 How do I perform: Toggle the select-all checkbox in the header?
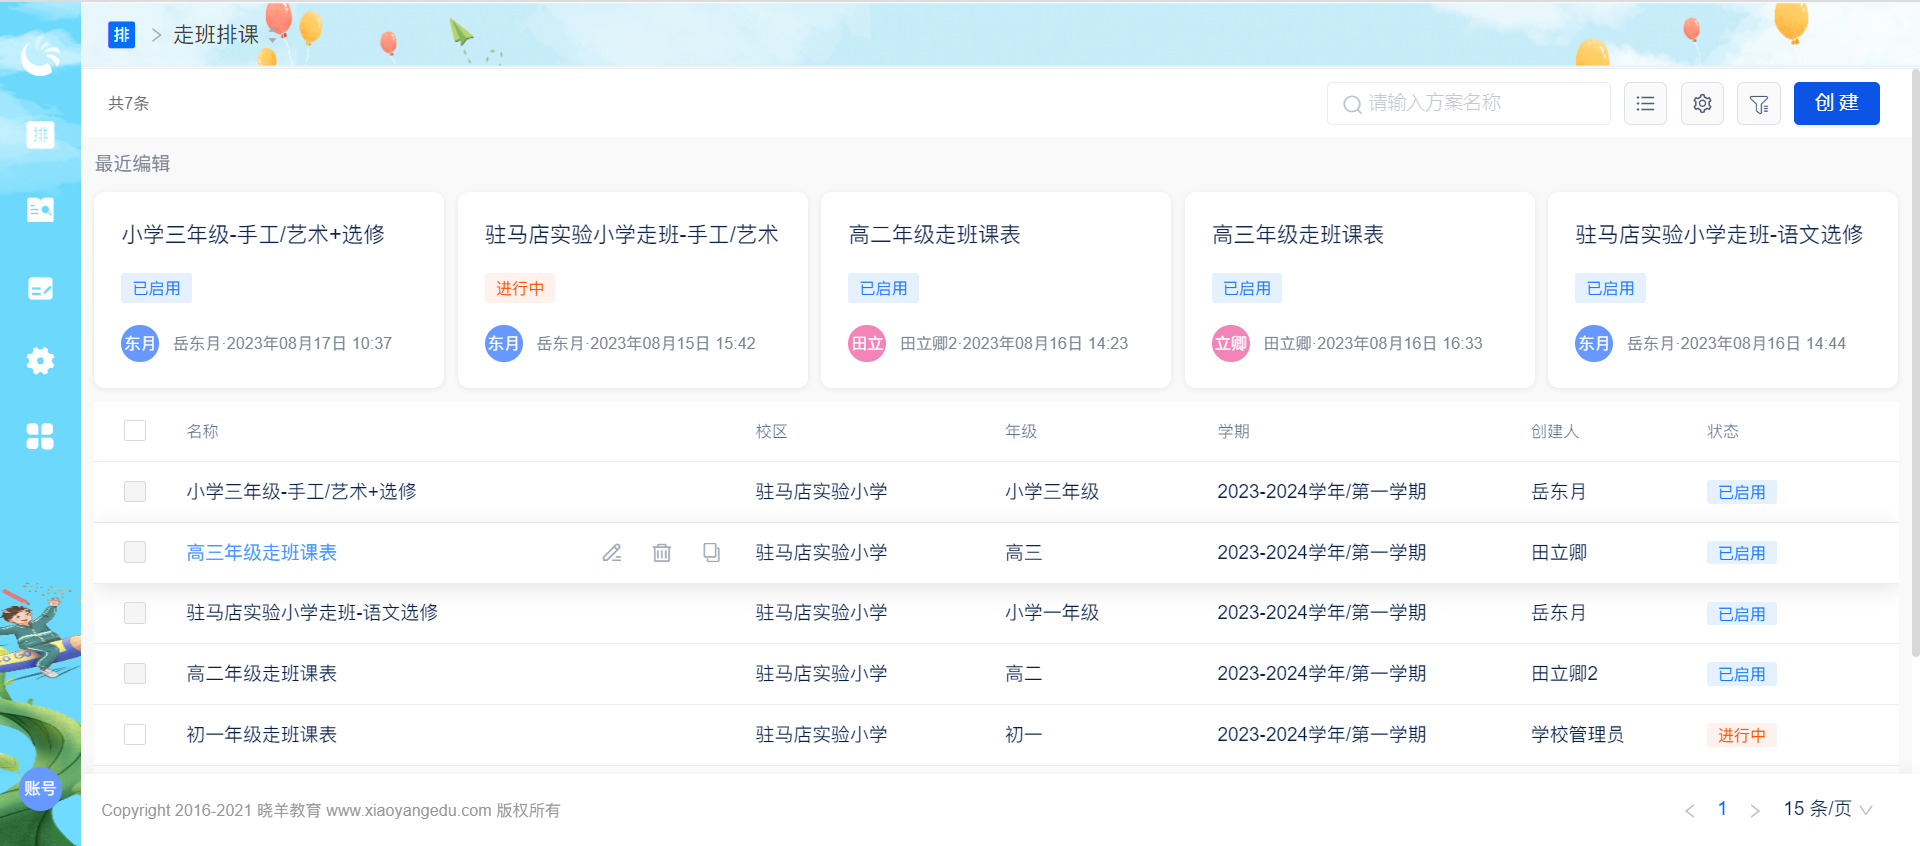pyautogui.click(x=135, y=430)
